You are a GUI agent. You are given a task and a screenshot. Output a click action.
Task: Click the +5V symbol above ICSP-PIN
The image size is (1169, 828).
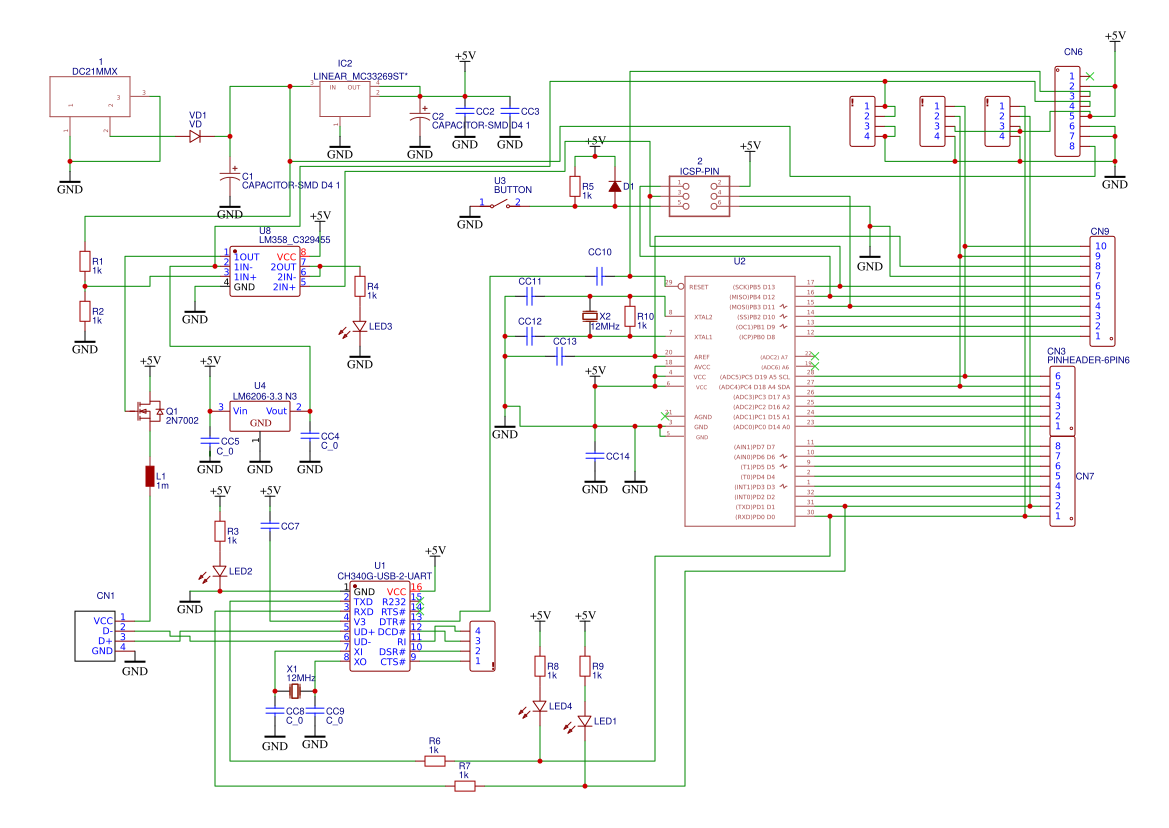point(750,148)
